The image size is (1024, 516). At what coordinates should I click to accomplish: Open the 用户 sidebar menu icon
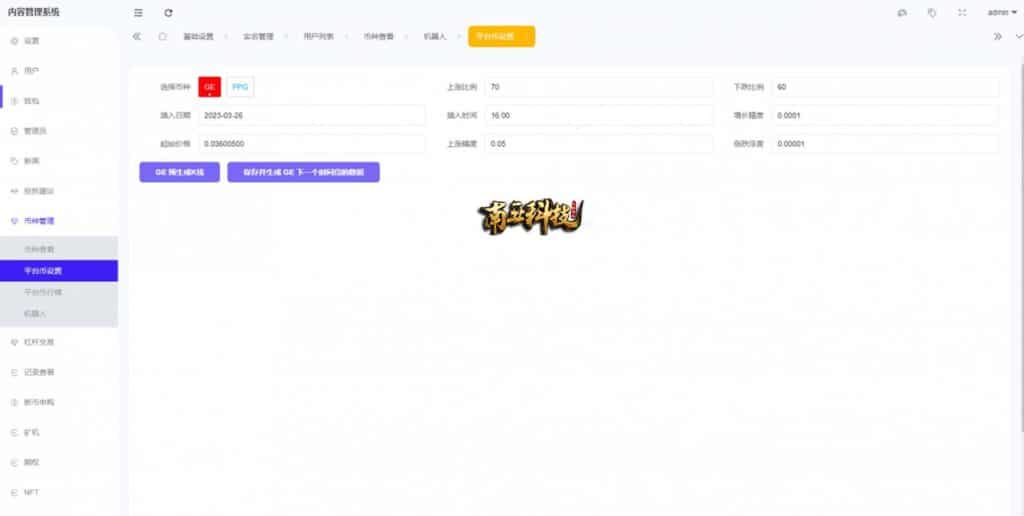coord(14,71)
